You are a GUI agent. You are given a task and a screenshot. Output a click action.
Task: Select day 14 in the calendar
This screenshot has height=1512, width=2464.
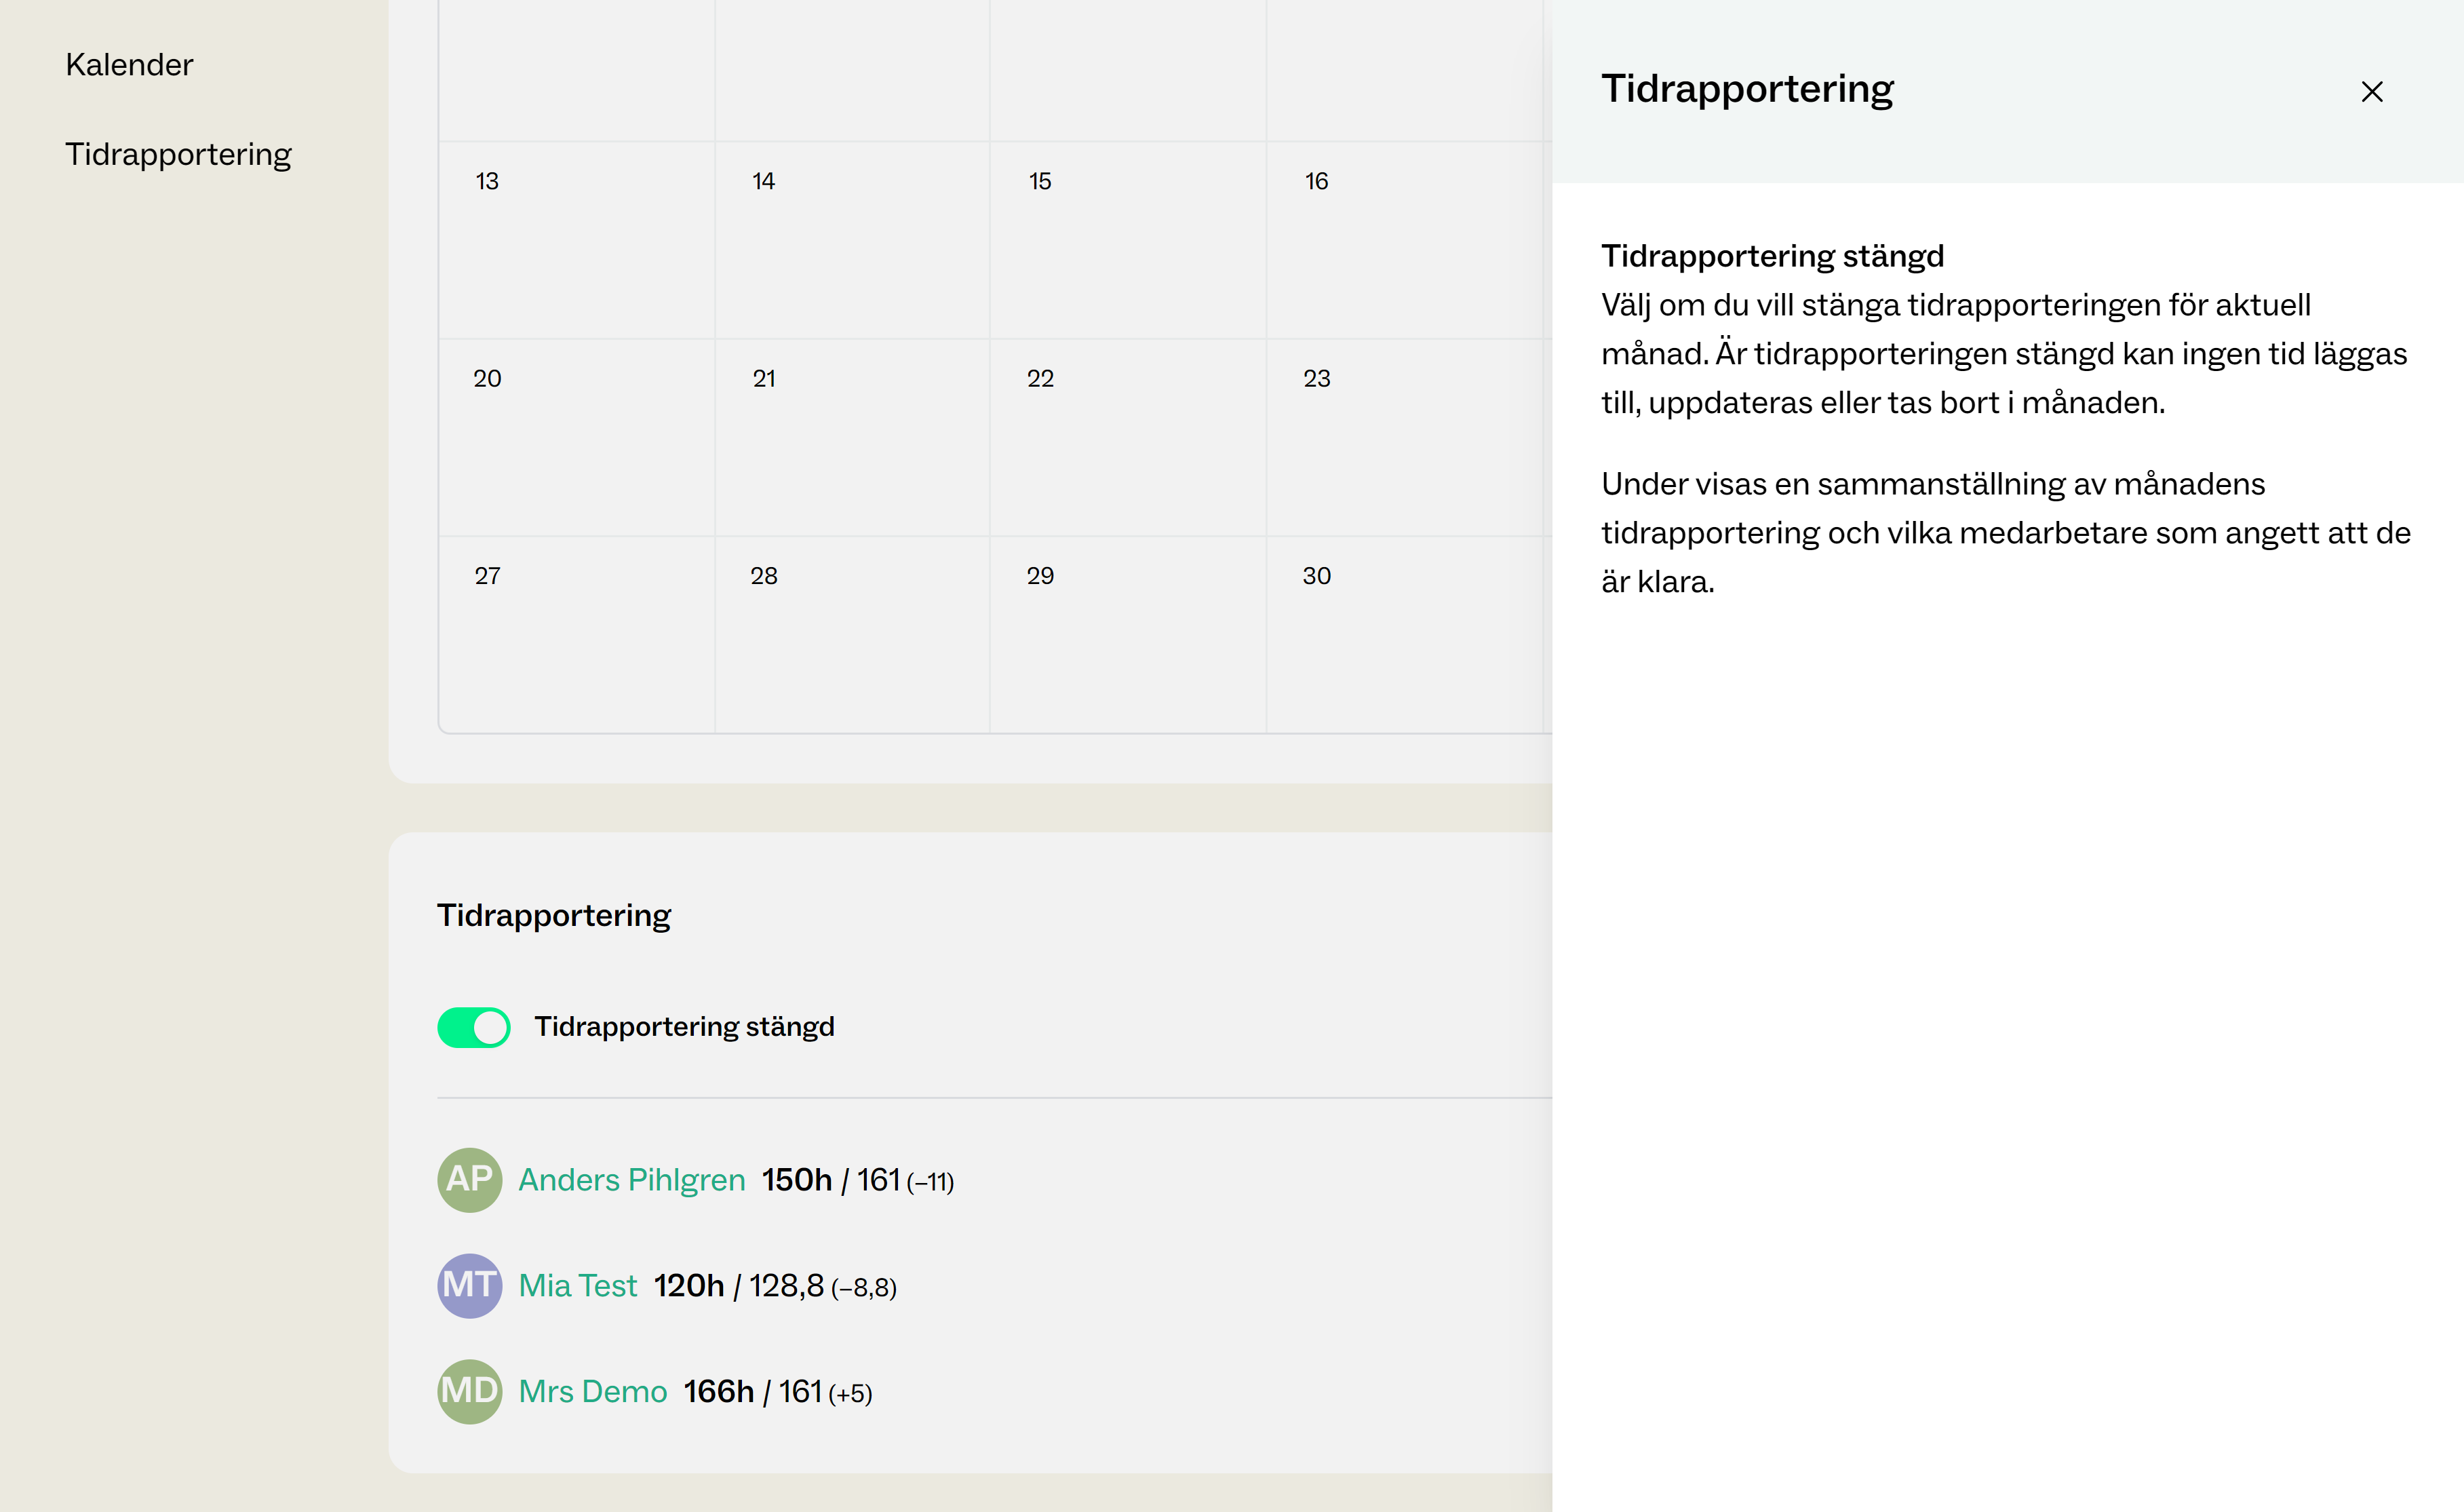click(852, 240)
